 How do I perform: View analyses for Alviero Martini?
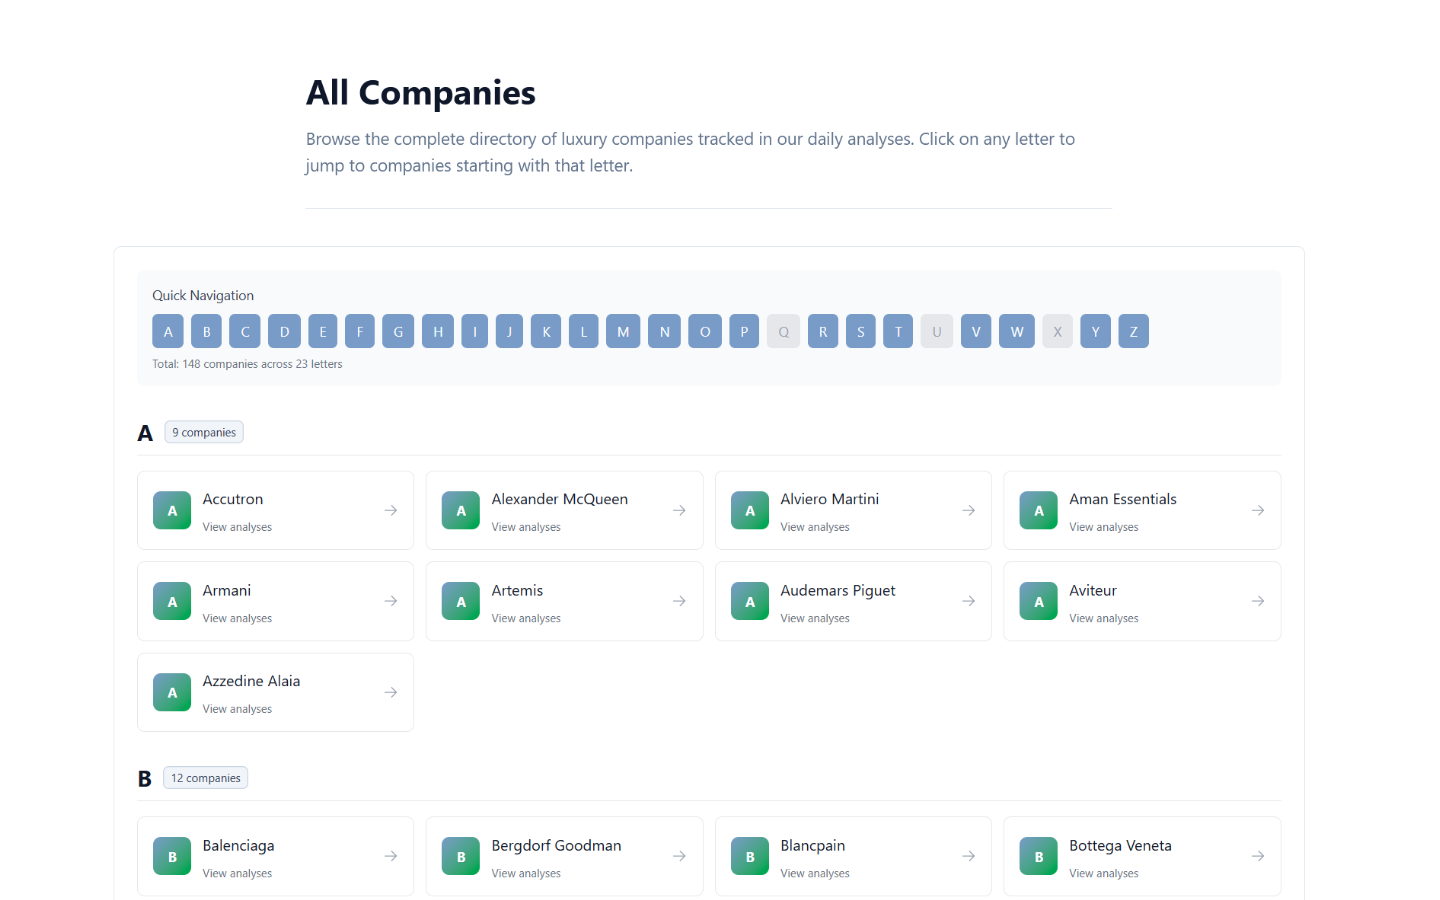coord(853,510)
